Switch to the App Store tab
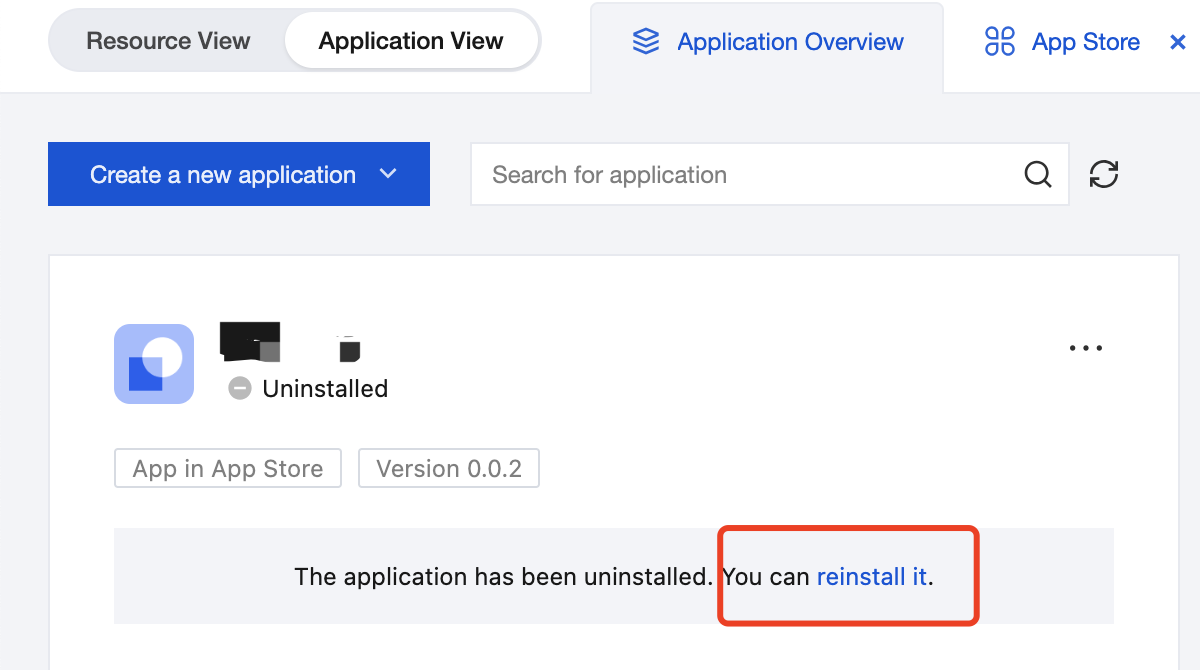Screen dimensions: 1200x670 click(x=1085, y=42)
